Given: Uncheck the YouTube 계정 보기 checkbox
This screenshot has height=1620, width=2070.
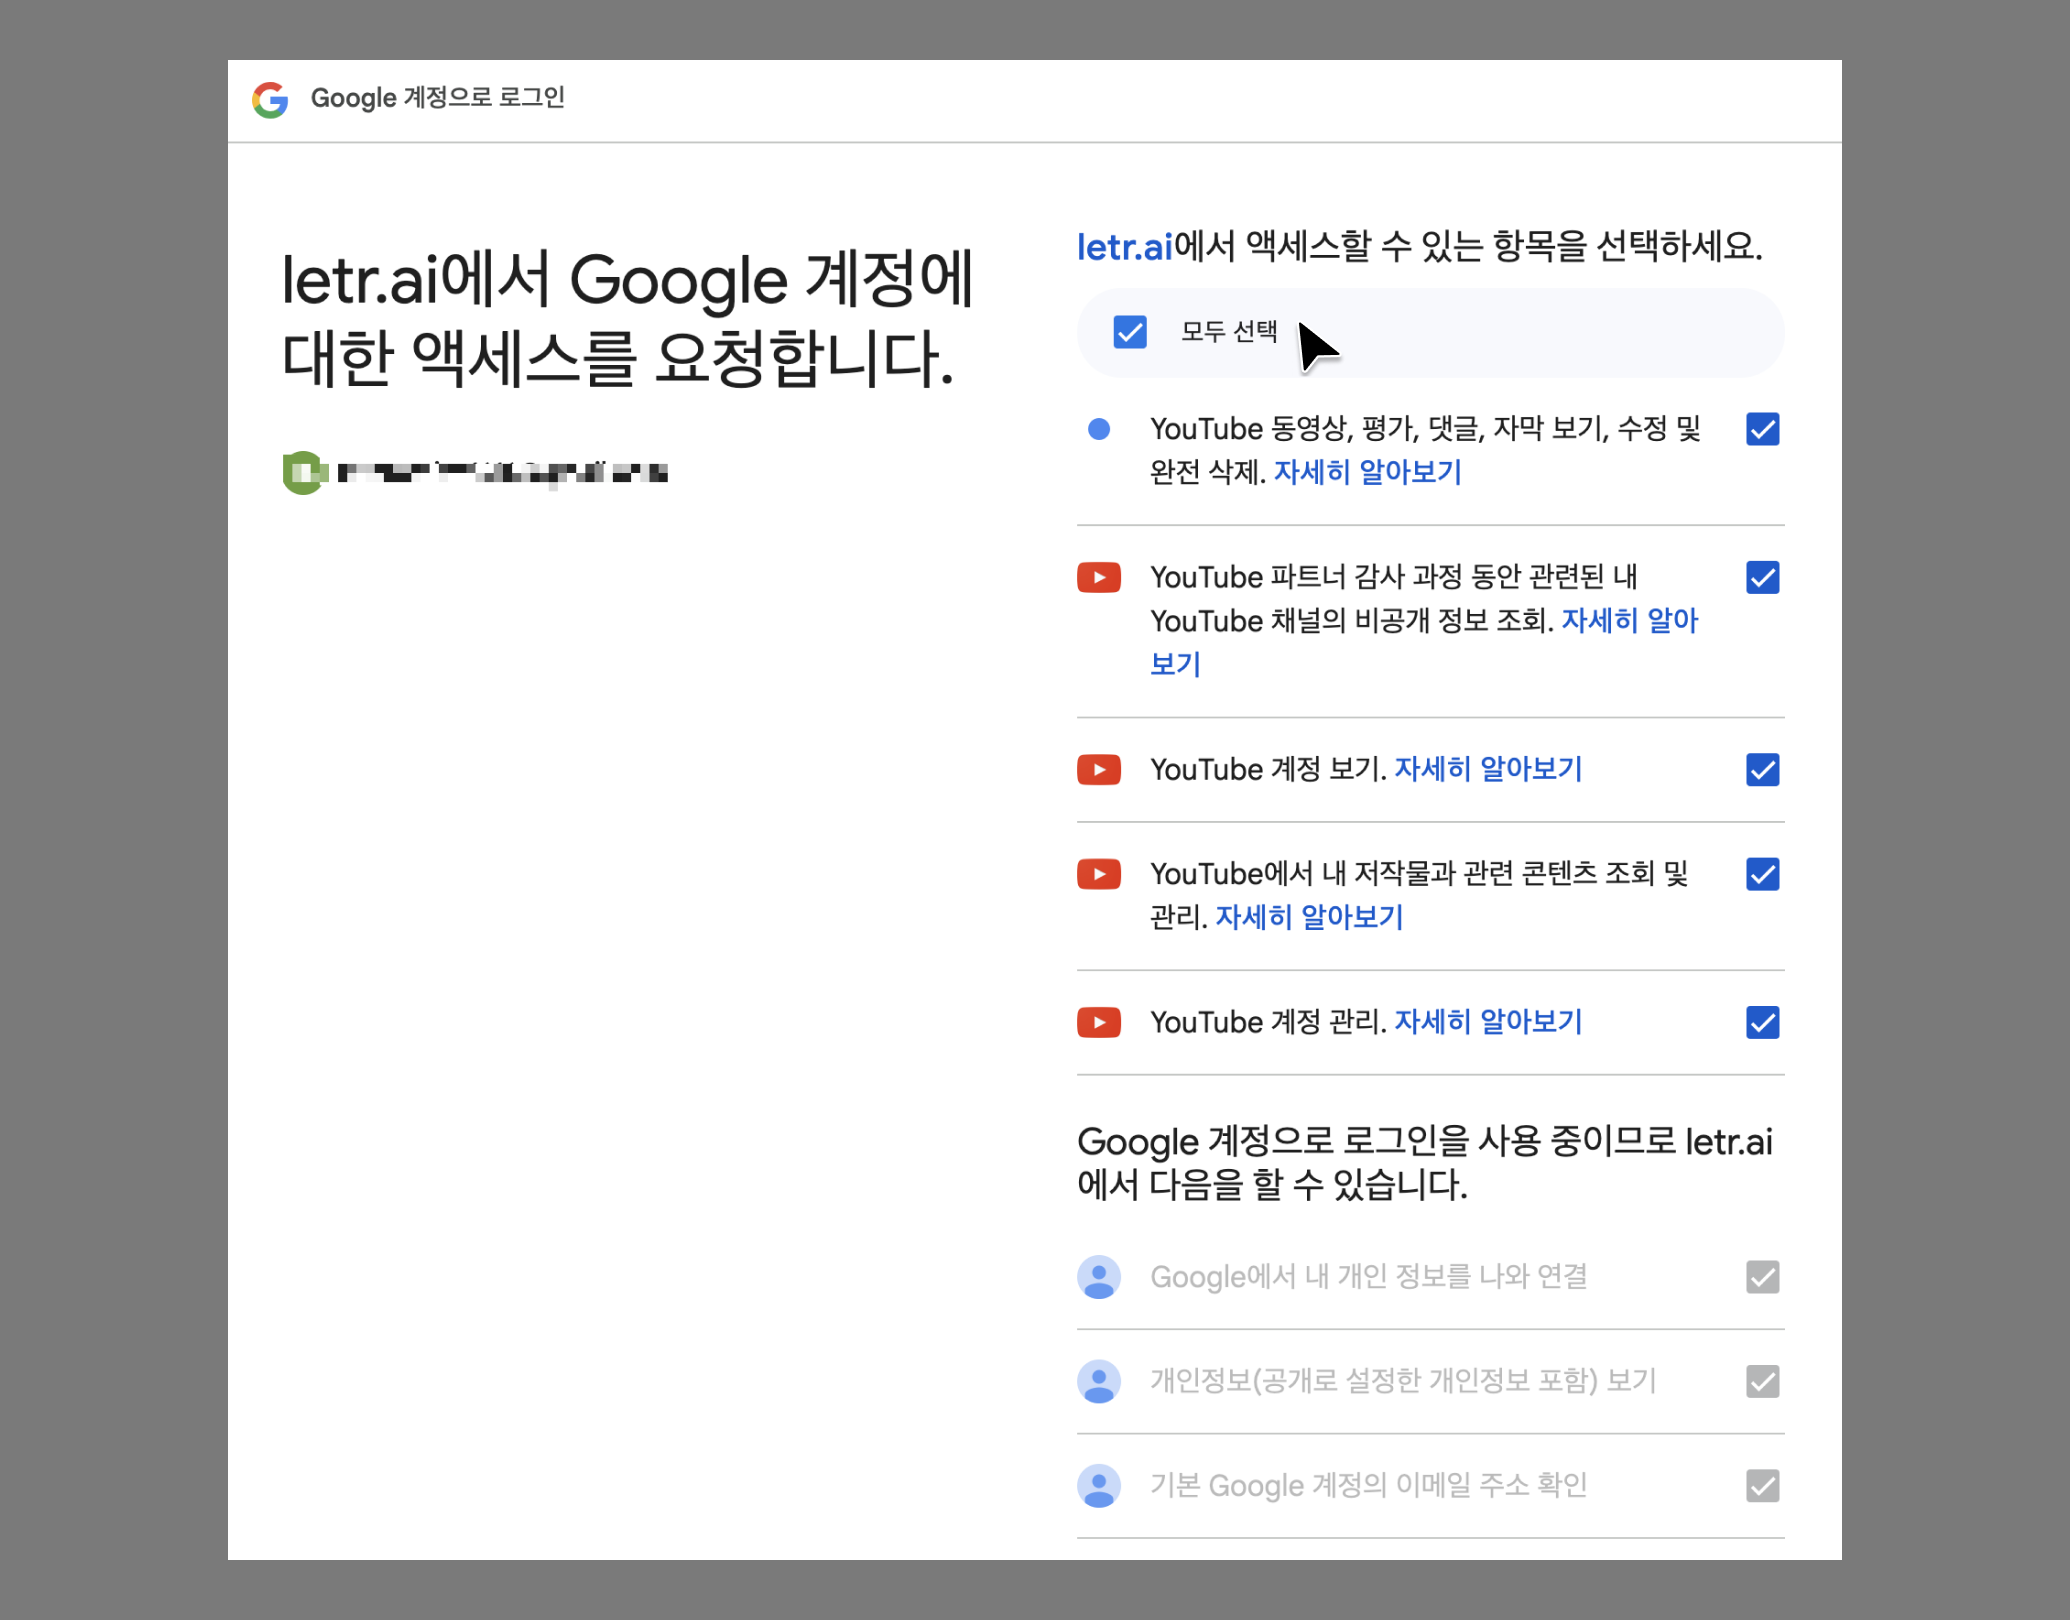Looking at the screenshot, I should tap(1762, 769).
